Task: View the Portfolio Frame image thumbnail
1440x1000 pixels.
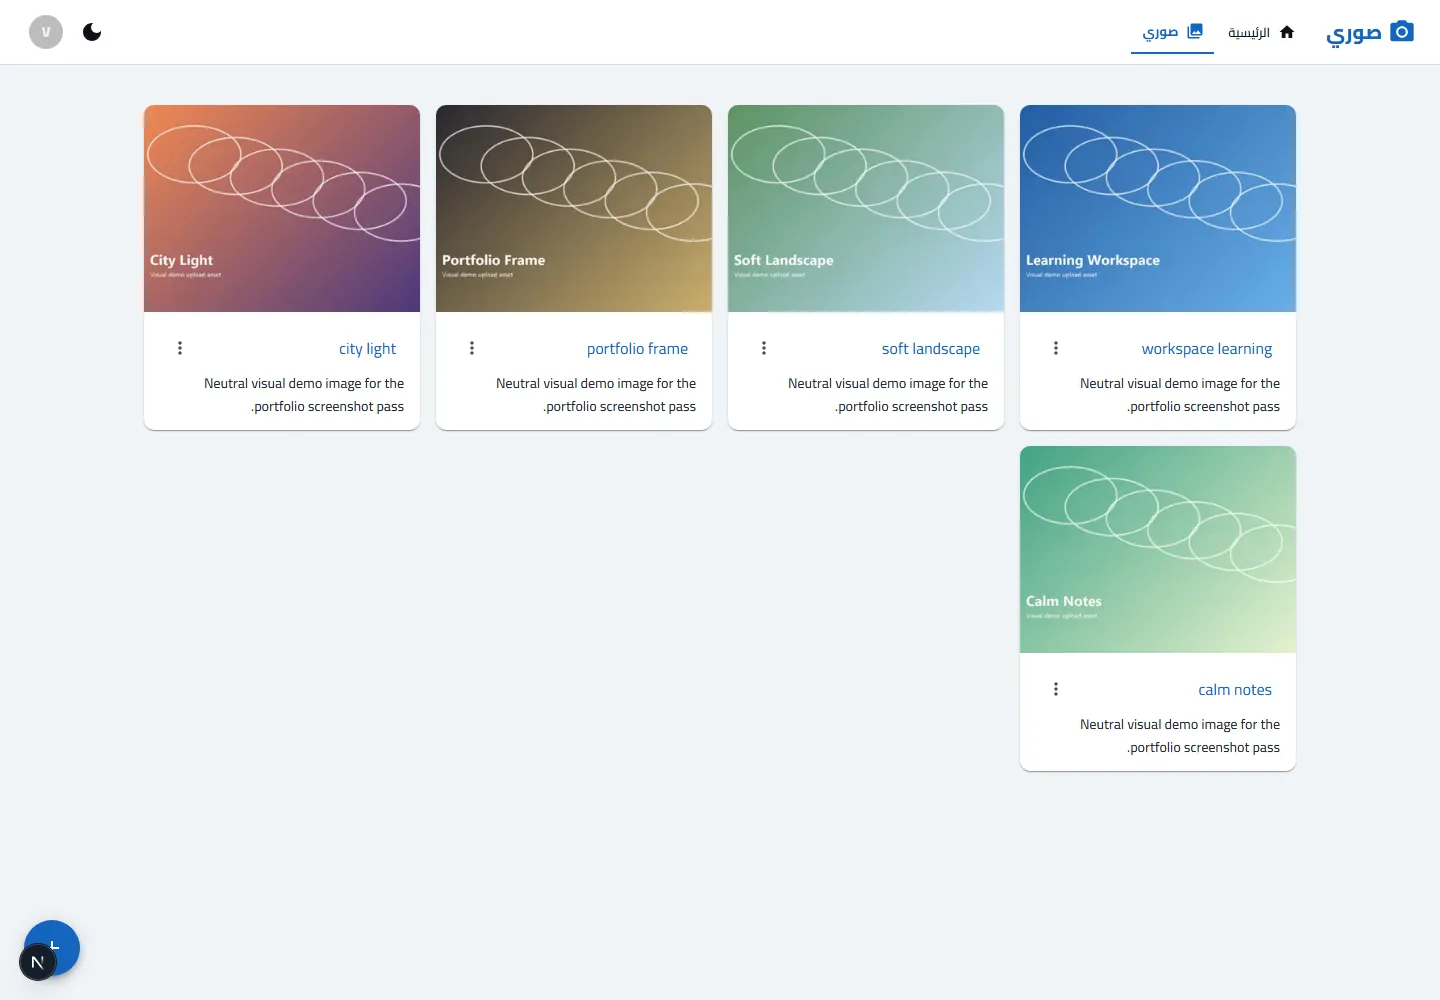Action: pos(574,208)
